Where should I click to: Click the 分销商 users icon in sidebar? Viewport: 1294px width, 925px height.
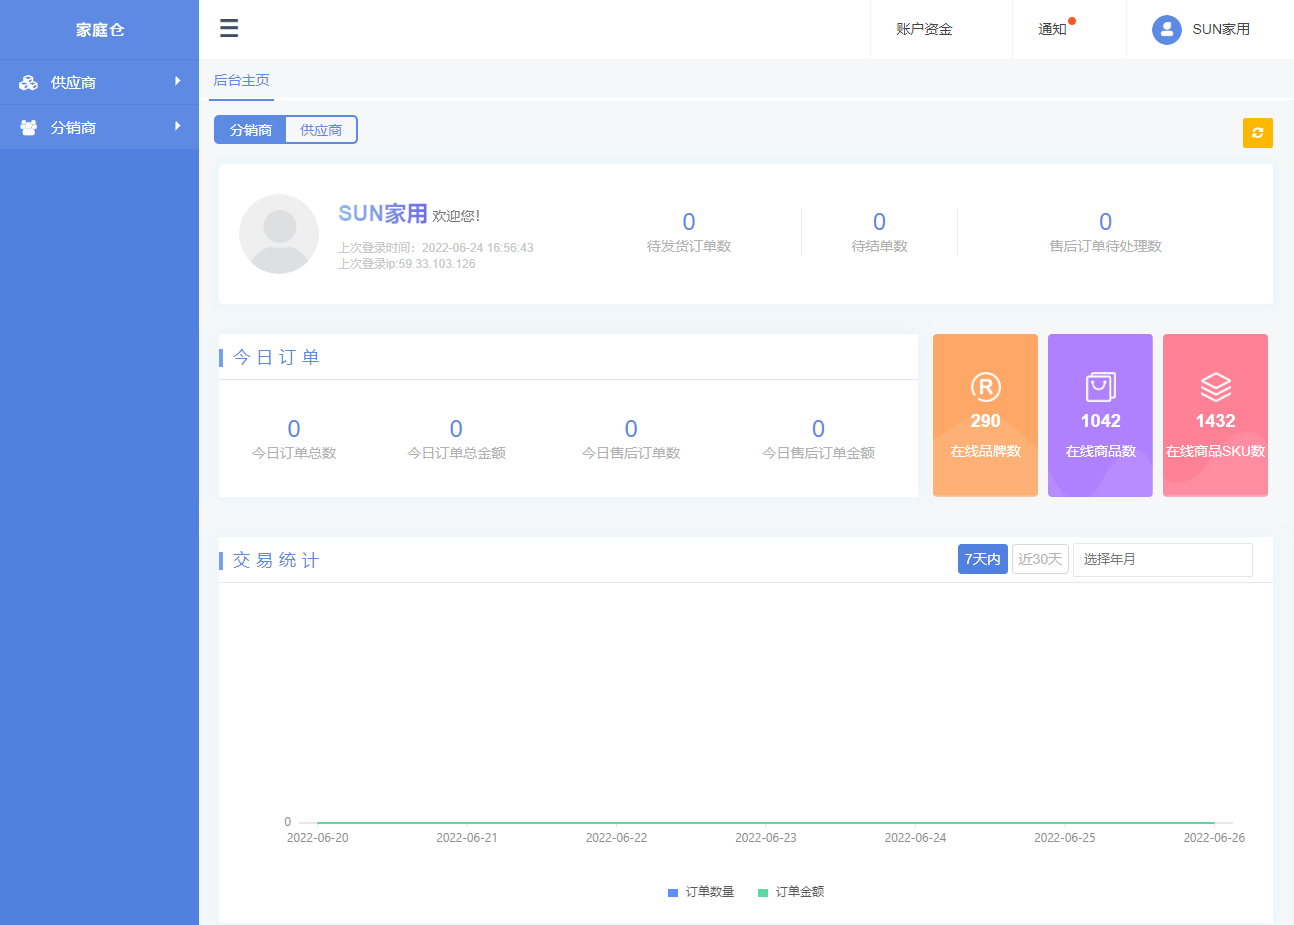tap(28, 128)
